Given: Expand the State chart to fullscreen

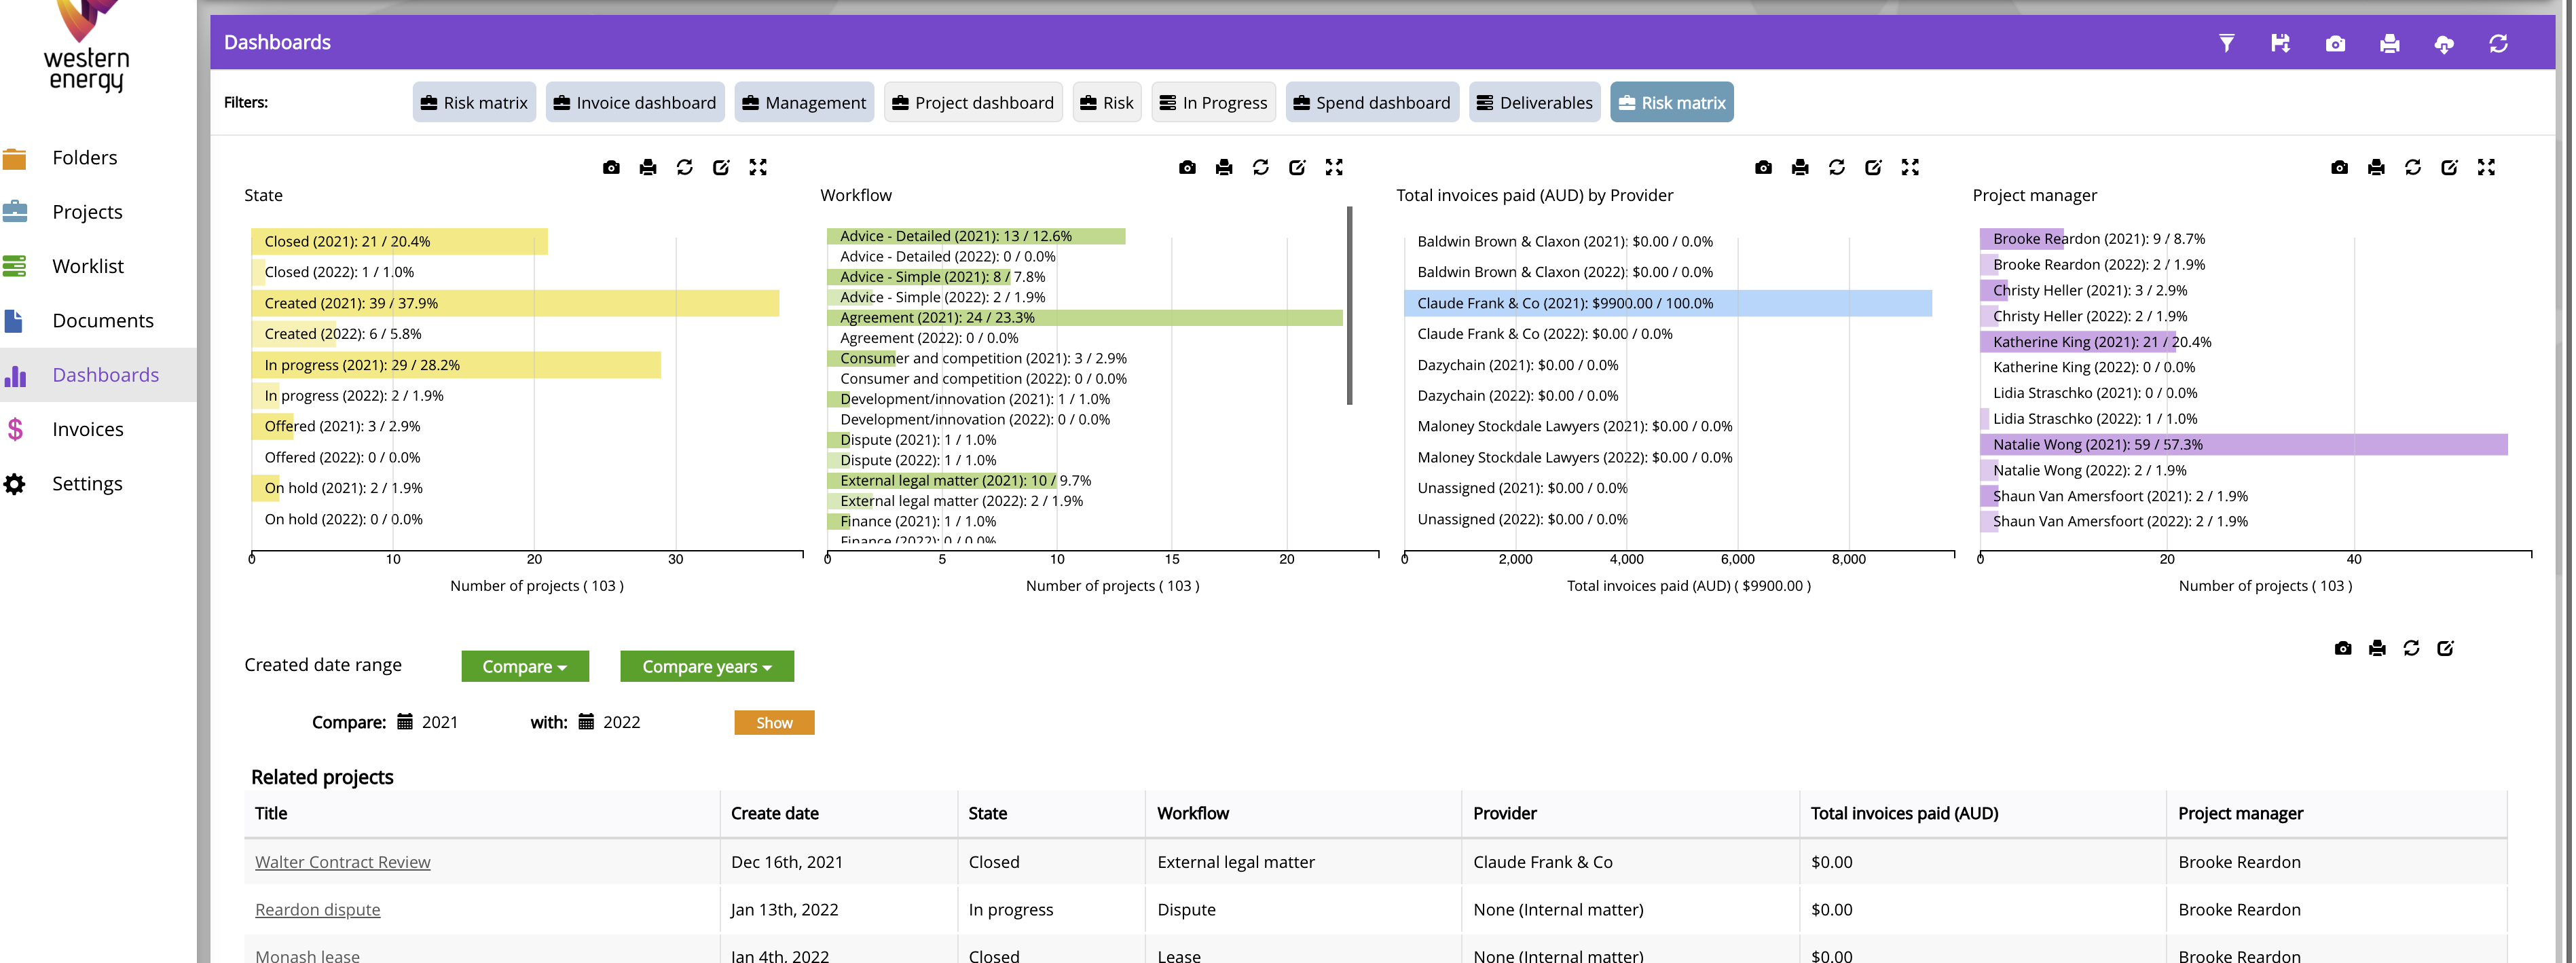Looking at the screenshot, I should point(758,167).
